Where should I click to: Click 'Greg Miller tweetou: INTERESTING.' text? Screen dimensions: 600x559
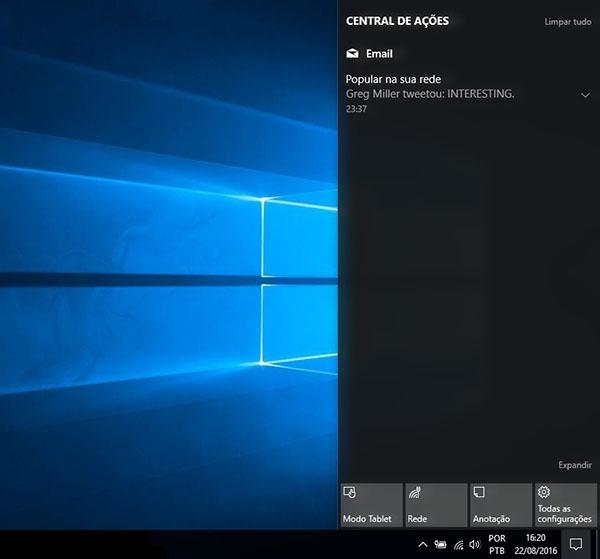pyautogui.click(x=430, y=94)
